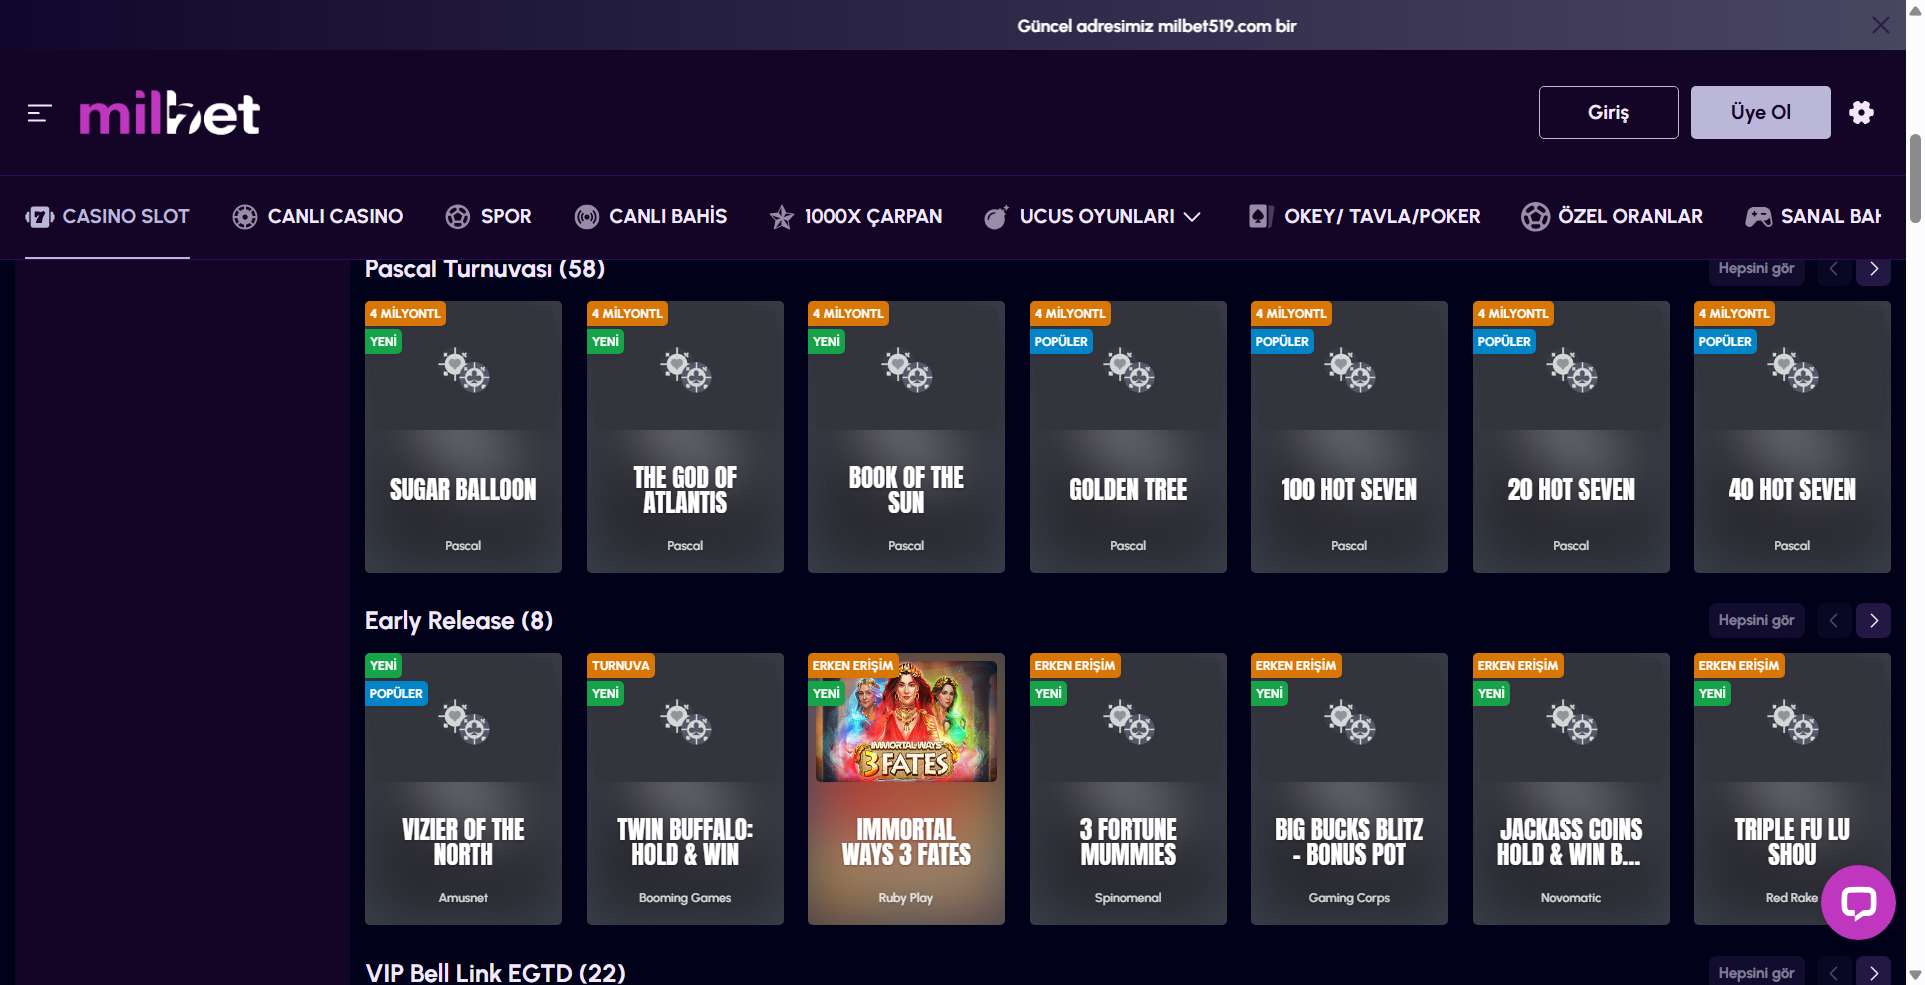The width and height of the screenshot is (1925, 985).
Task: Open Vizier of the North game
Action: [x=463, y=789]
